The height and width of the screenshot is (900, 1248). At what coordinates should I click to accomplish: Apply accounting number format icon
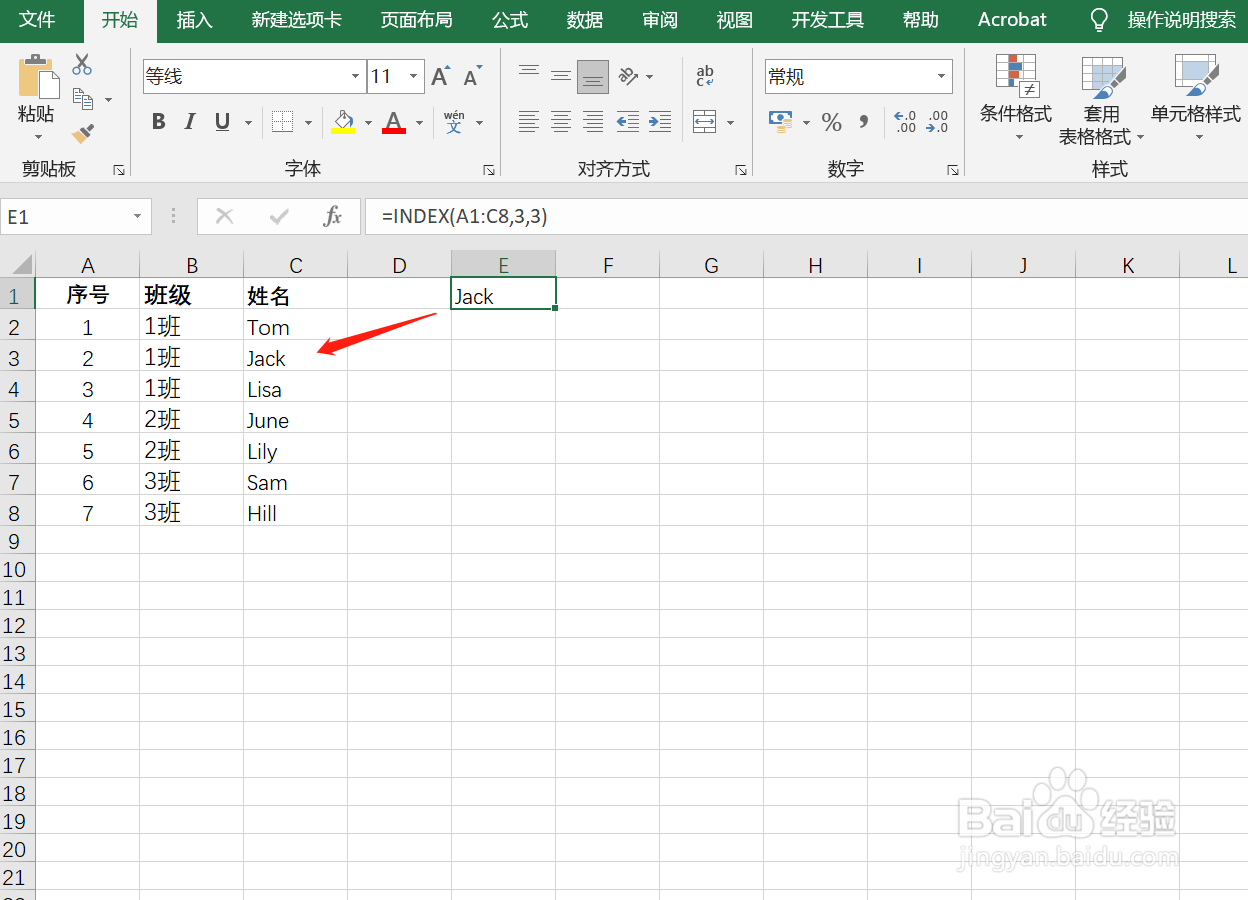pos(781,122)
